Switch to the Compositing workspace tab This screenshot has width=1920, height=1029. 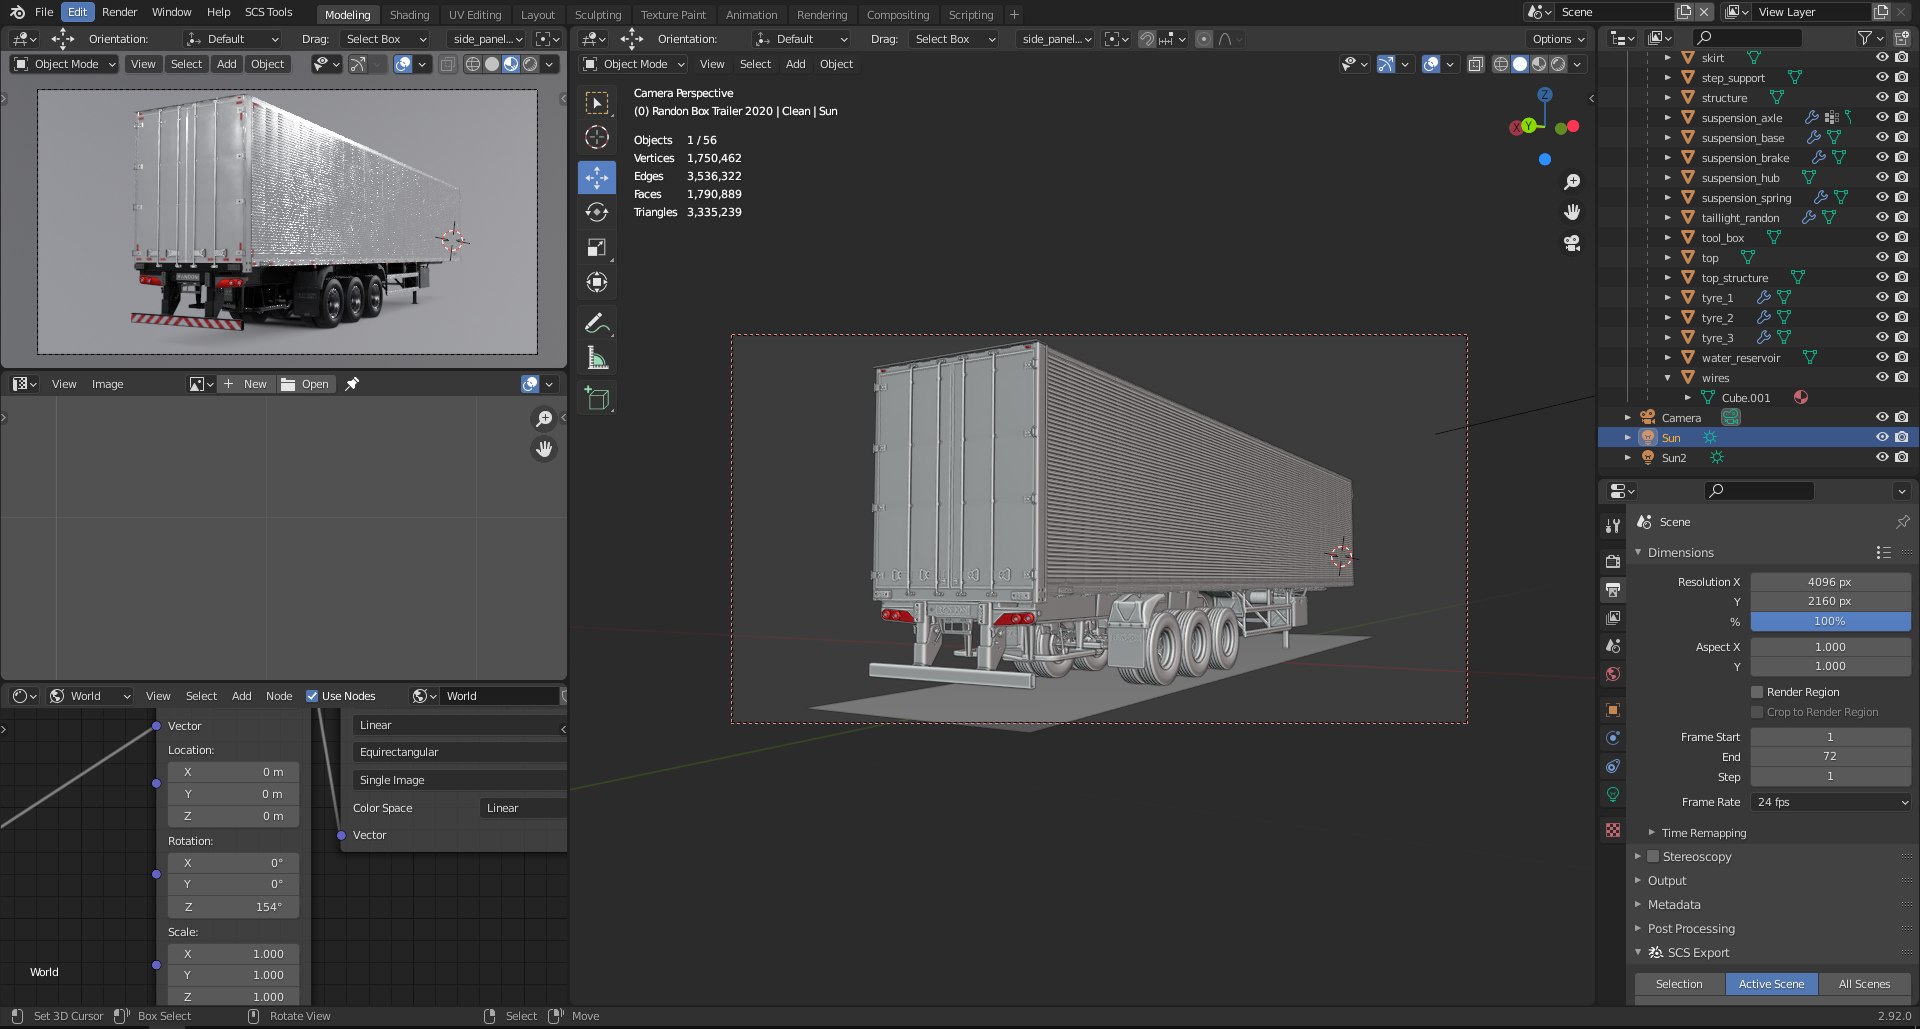(x=897, y=15)
